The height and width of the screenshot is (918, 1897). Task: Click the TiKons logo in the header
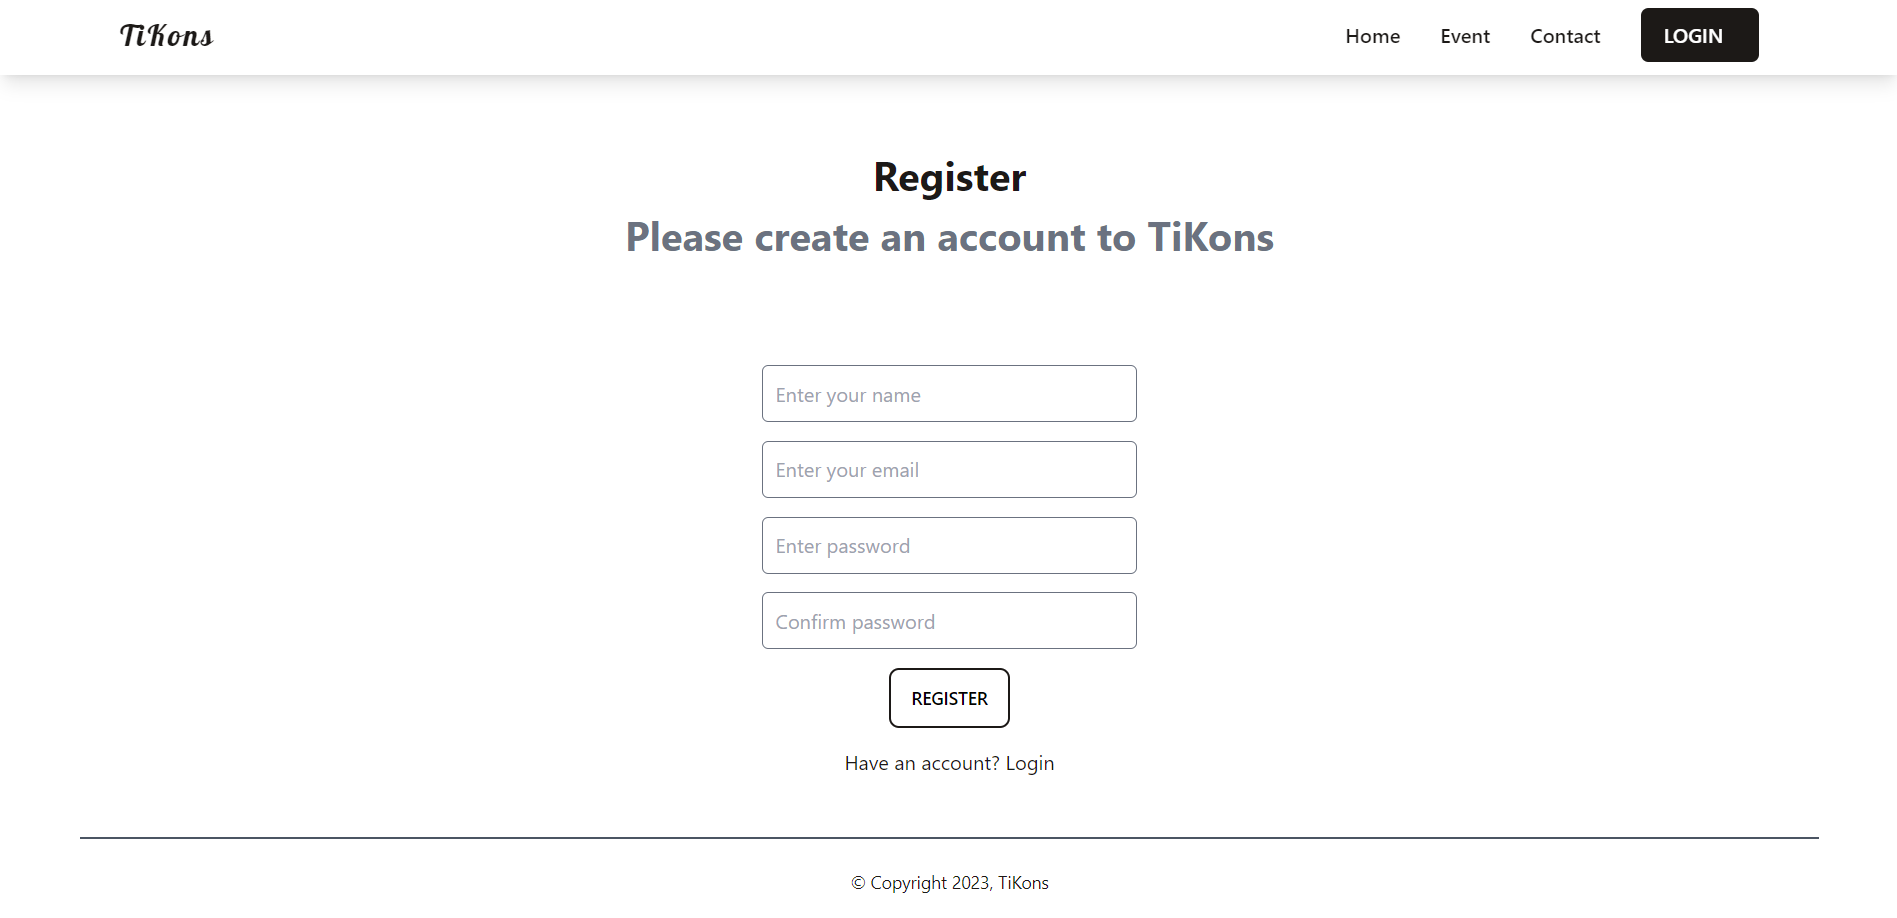(165, 35)
